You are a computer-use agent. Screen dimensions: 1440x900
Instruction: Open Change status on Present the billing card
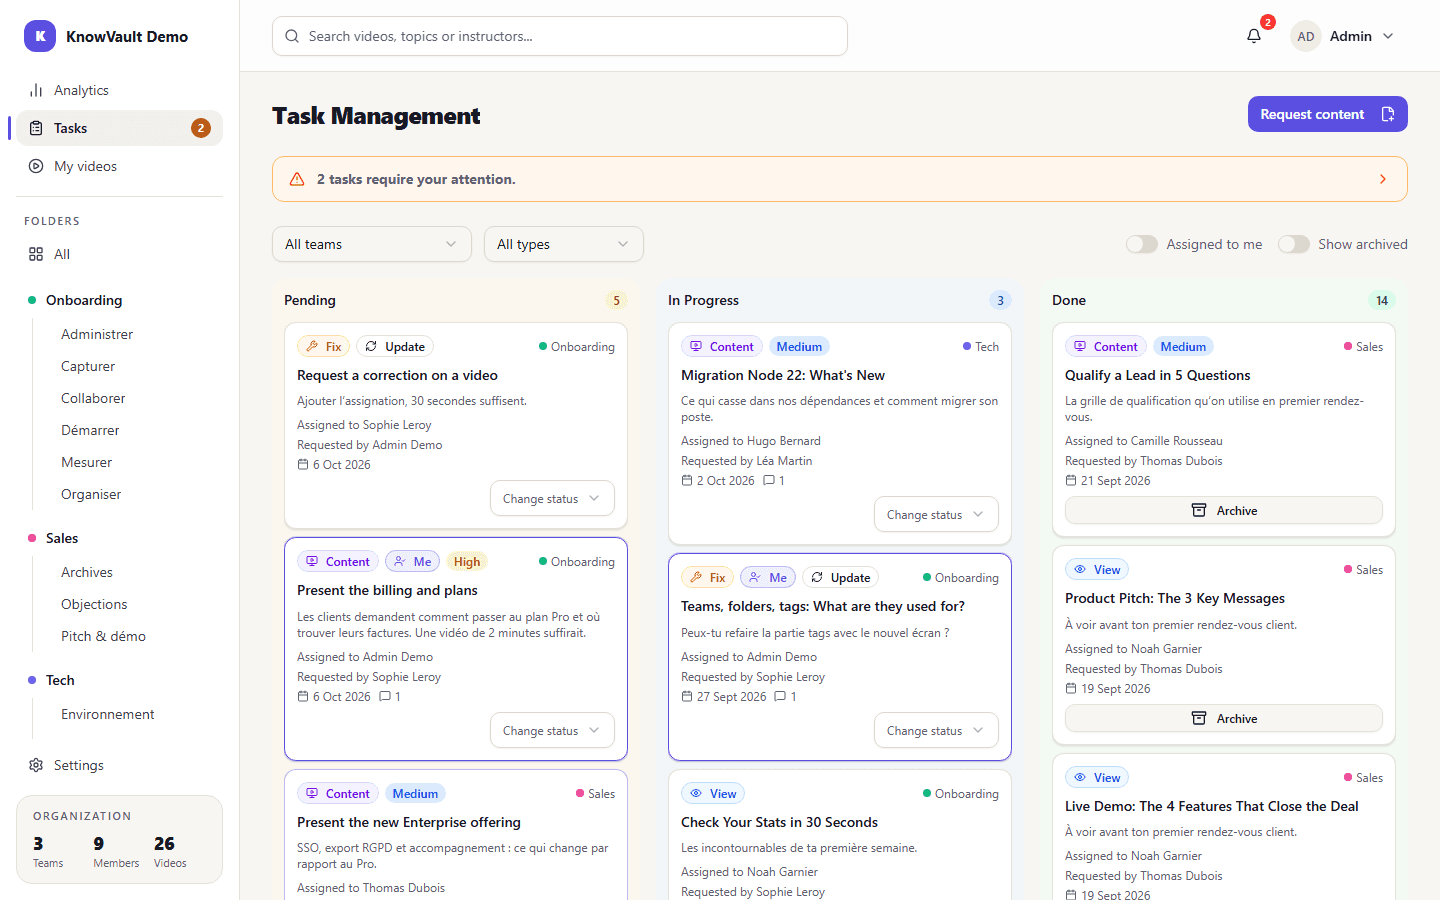coord(552,731)
